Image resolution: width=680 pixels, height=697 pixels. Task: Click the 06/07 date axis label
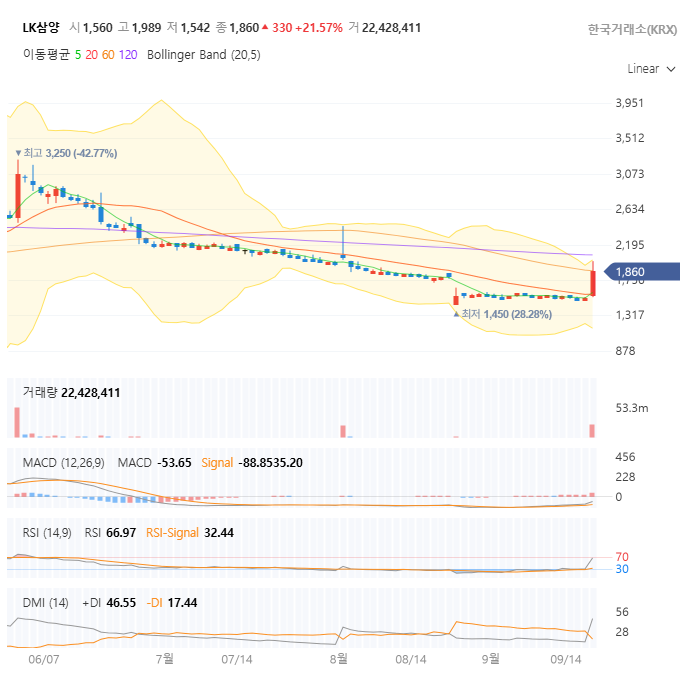point(44,659)
